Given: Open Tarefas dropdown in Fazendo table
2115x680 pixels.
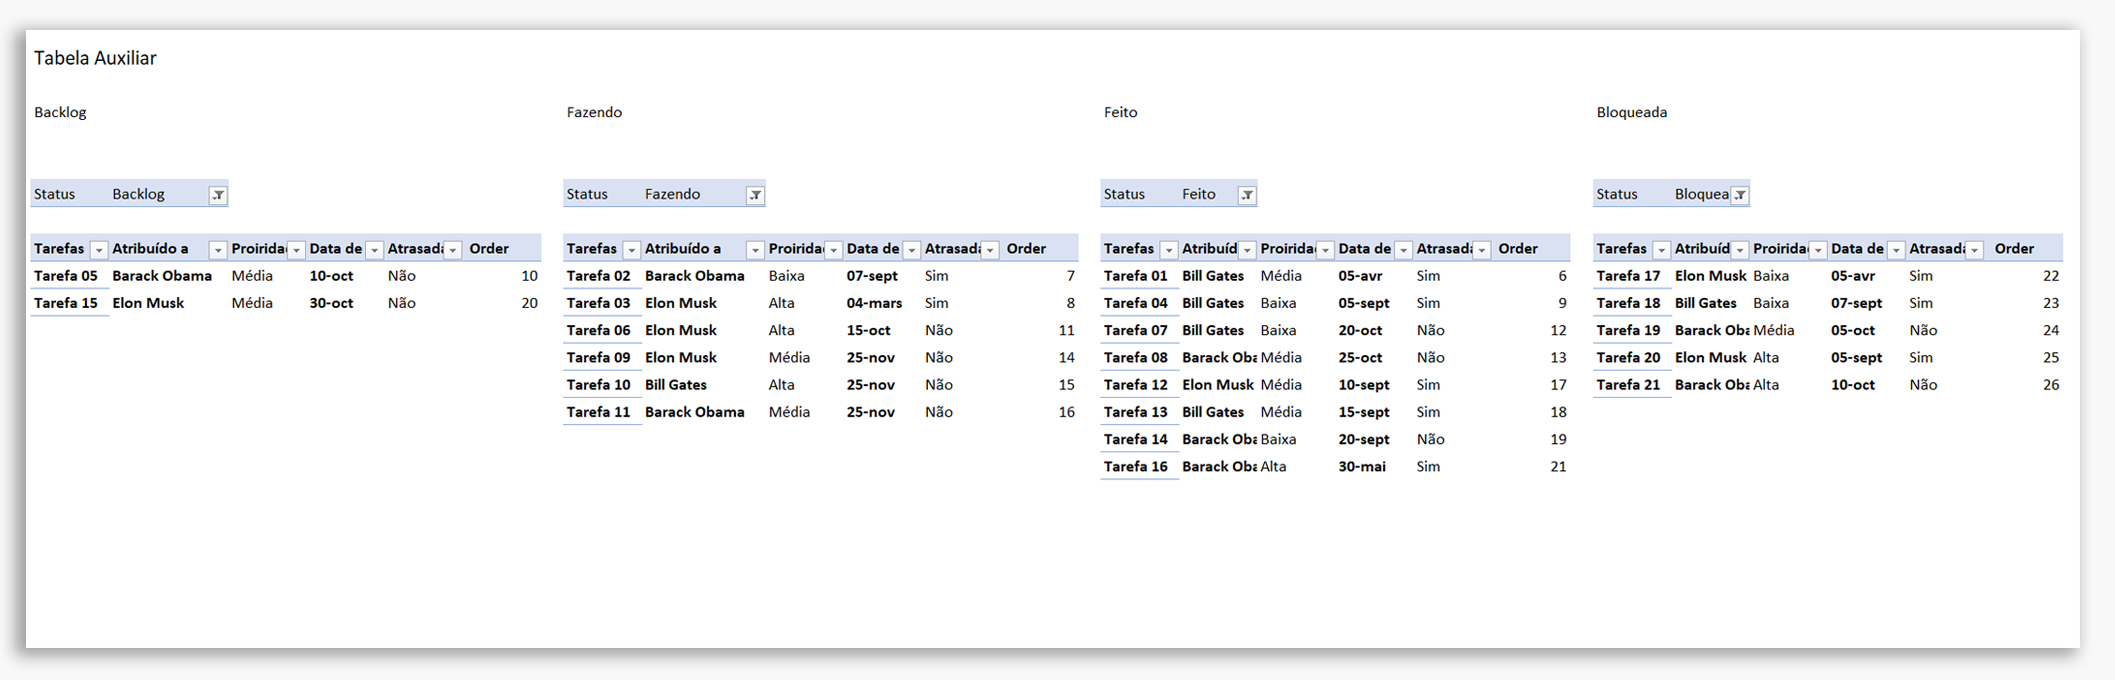Looking at the screenshot, I should 631,250.
